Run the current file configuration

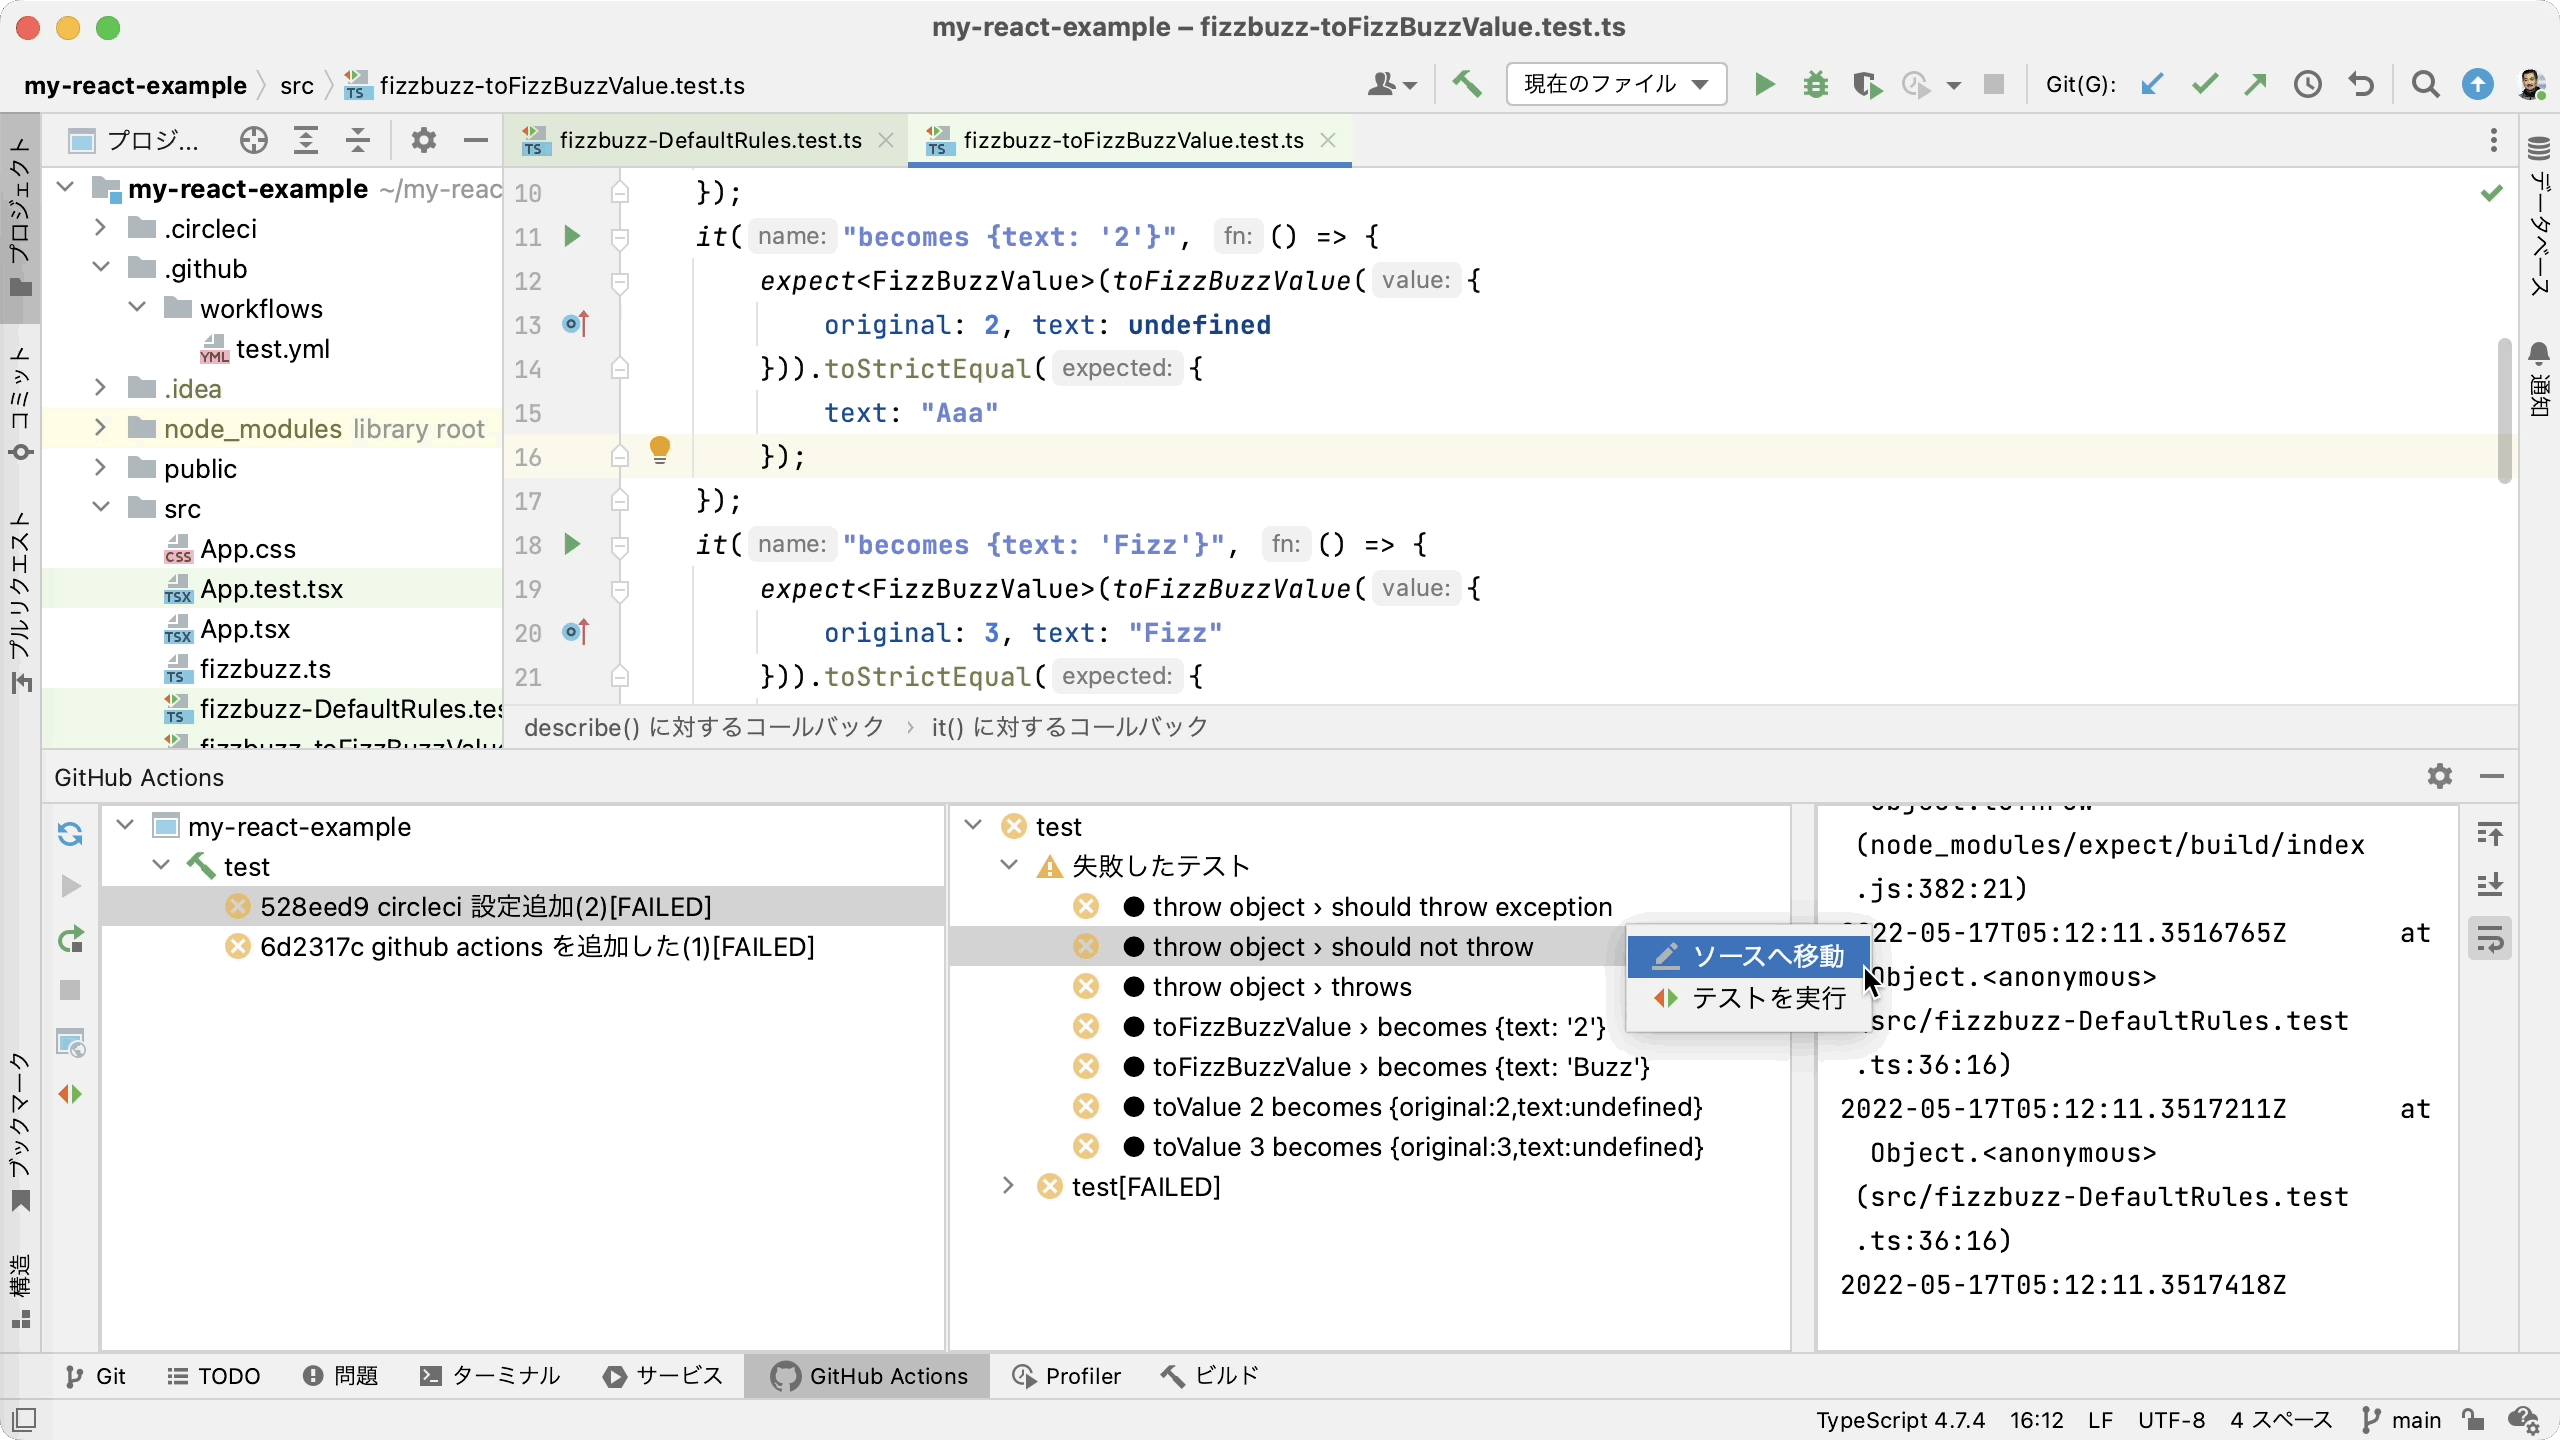click(1765, 85)
